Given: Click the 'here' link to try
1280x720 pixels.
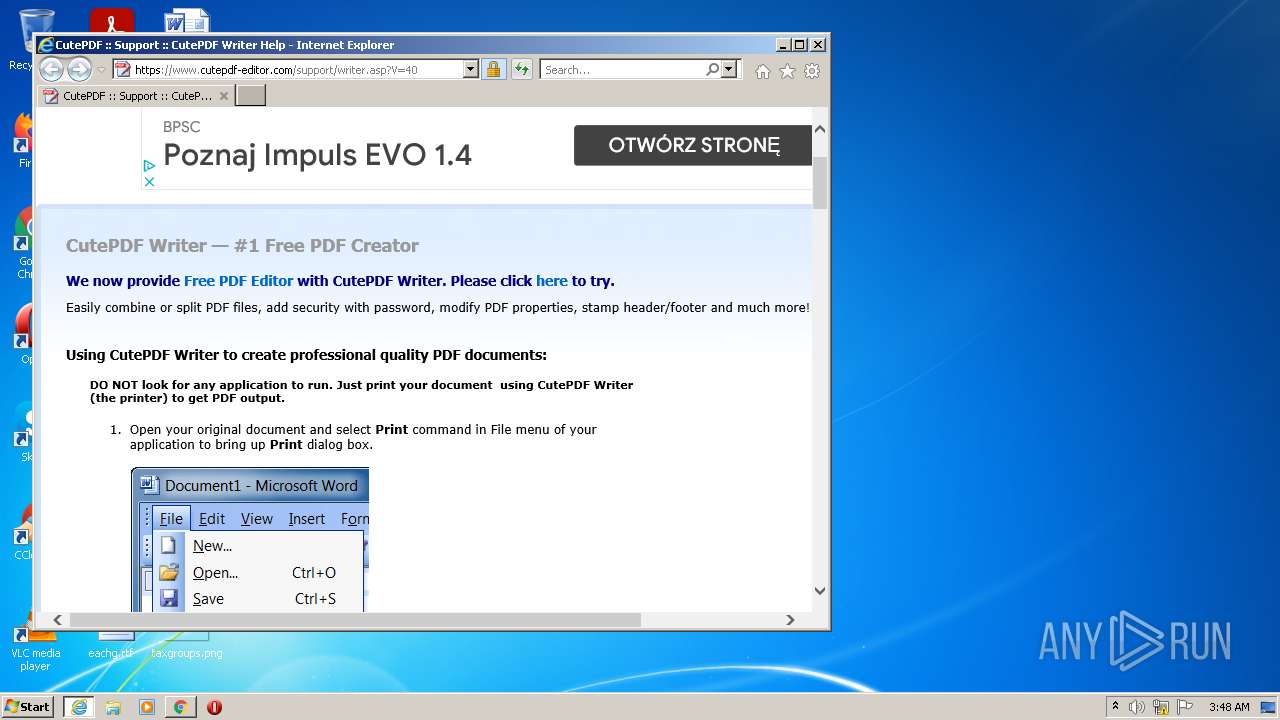Looking at the screenshot, I should coord(551,281).
